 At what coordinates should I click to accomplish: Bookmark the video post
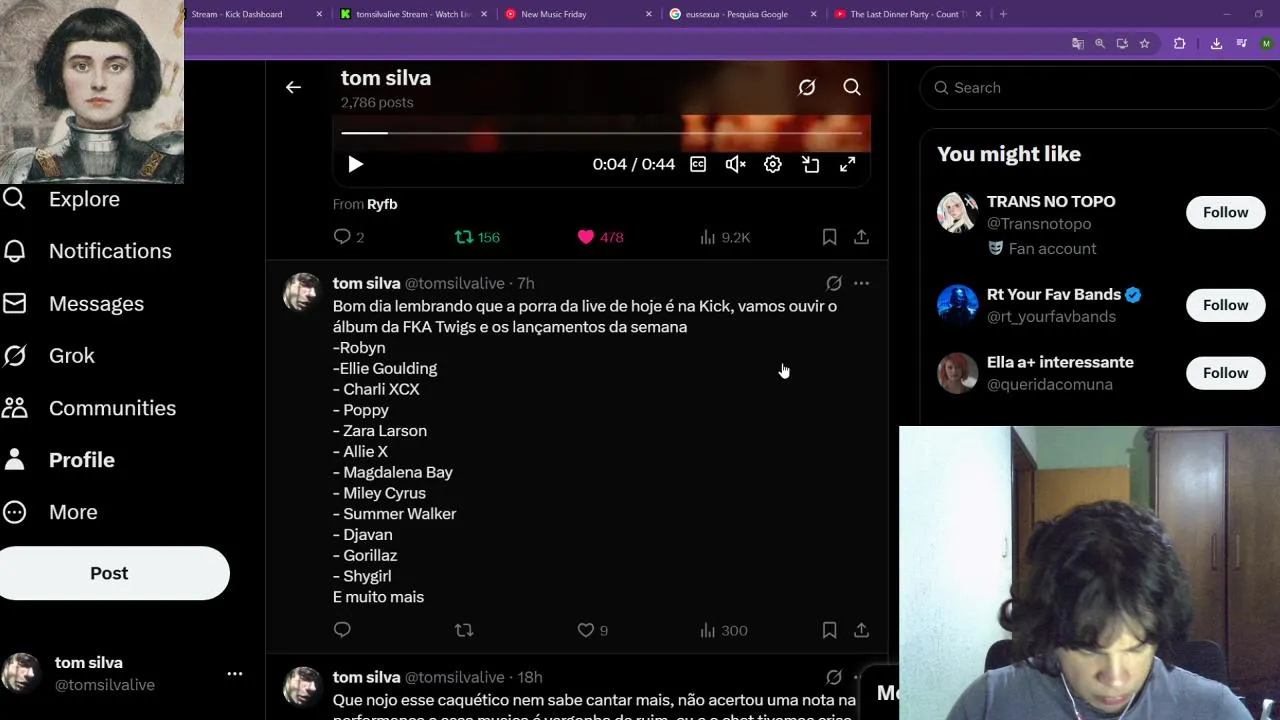click(x=829, y=237)
